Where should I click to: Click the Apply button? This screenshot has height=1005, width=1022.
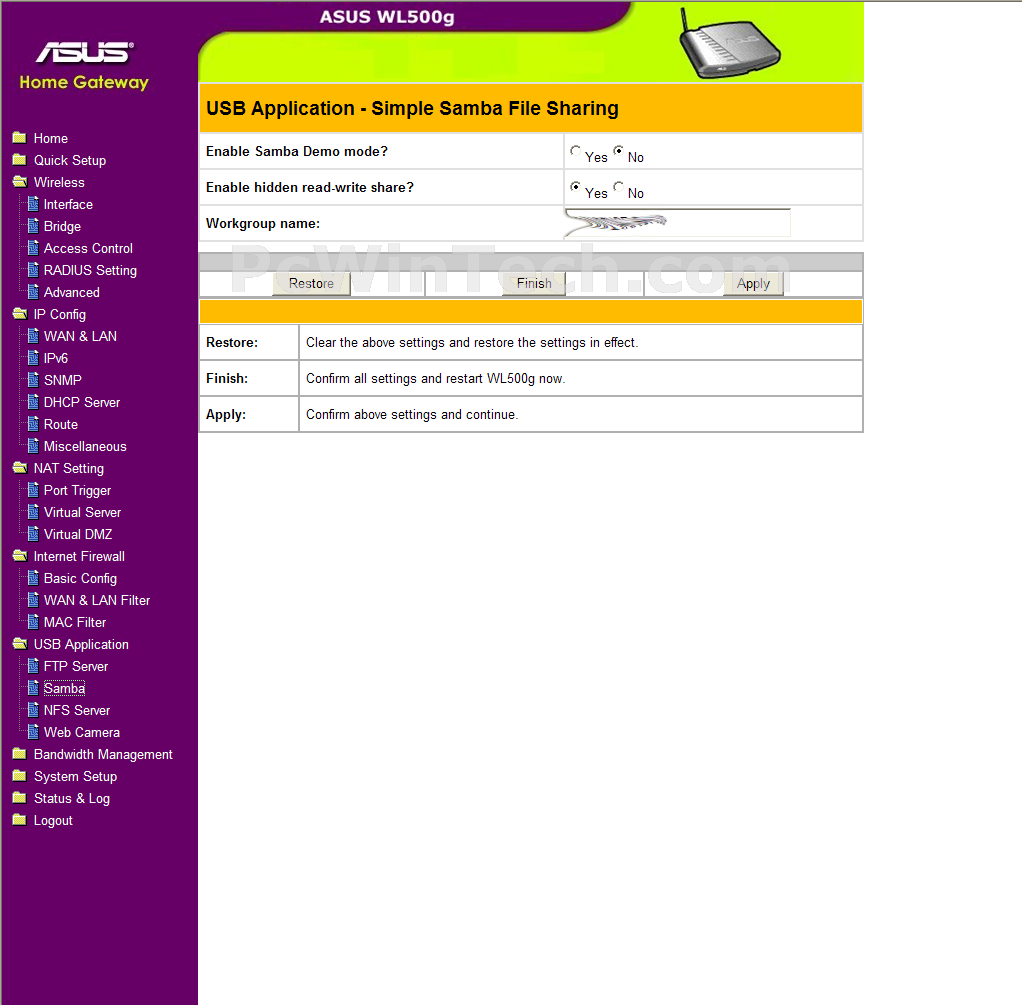tap(753, 284)
